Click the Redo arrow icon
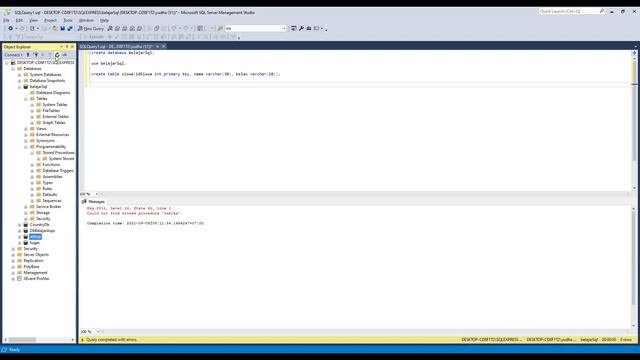The image size is (640, 360). pyautogui.click(x=186, y=29)
